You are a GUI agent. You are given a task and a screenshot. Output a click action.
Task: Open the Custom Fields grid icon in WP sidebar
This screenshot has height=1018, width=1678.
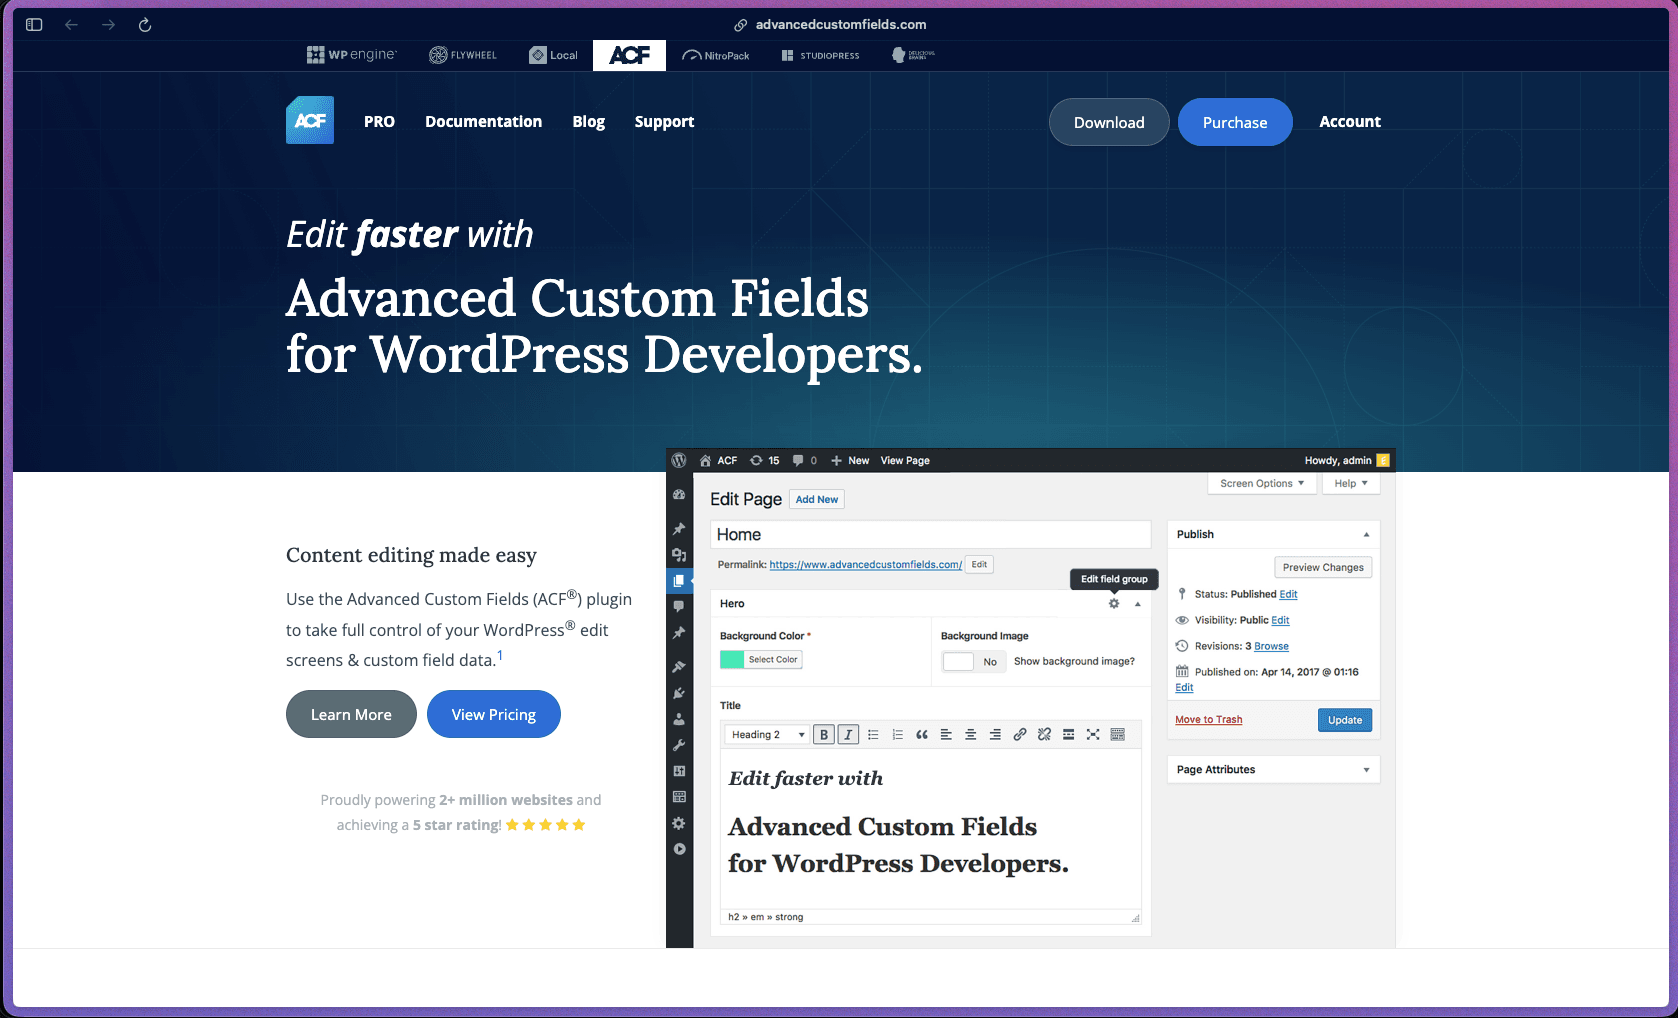[x=679, y=797]
